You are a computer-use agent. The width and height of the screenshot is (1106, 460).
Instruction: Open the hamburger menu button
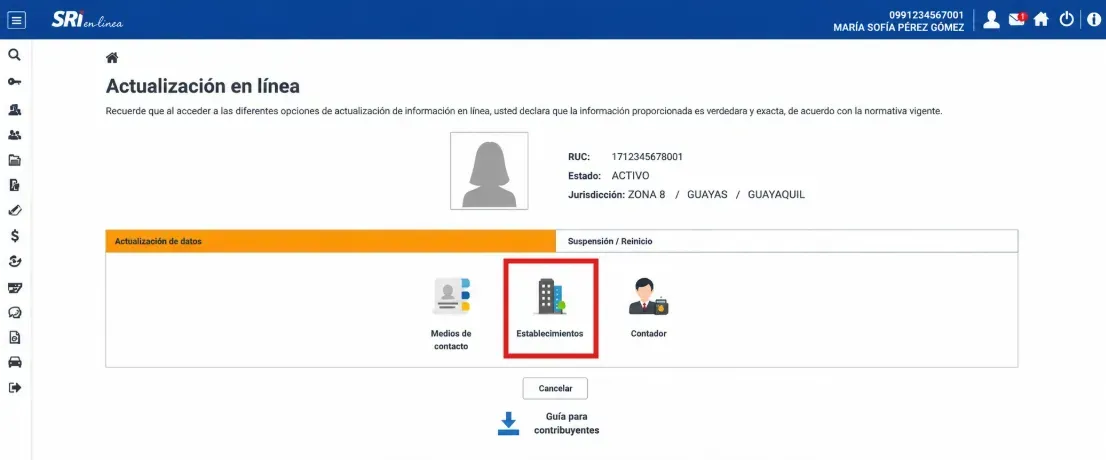point(16,19)
